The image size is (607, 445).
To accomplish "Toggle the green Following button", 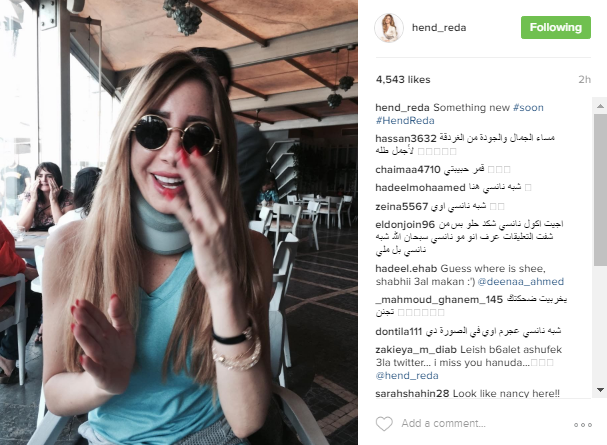I will (x=556, y=27).
